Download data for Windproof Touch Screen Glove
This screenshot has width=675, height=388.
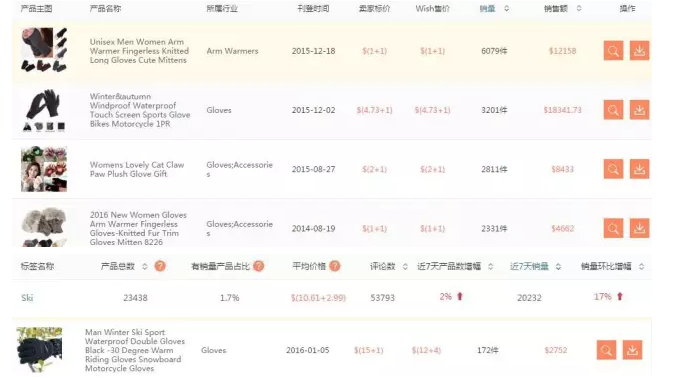639,110
